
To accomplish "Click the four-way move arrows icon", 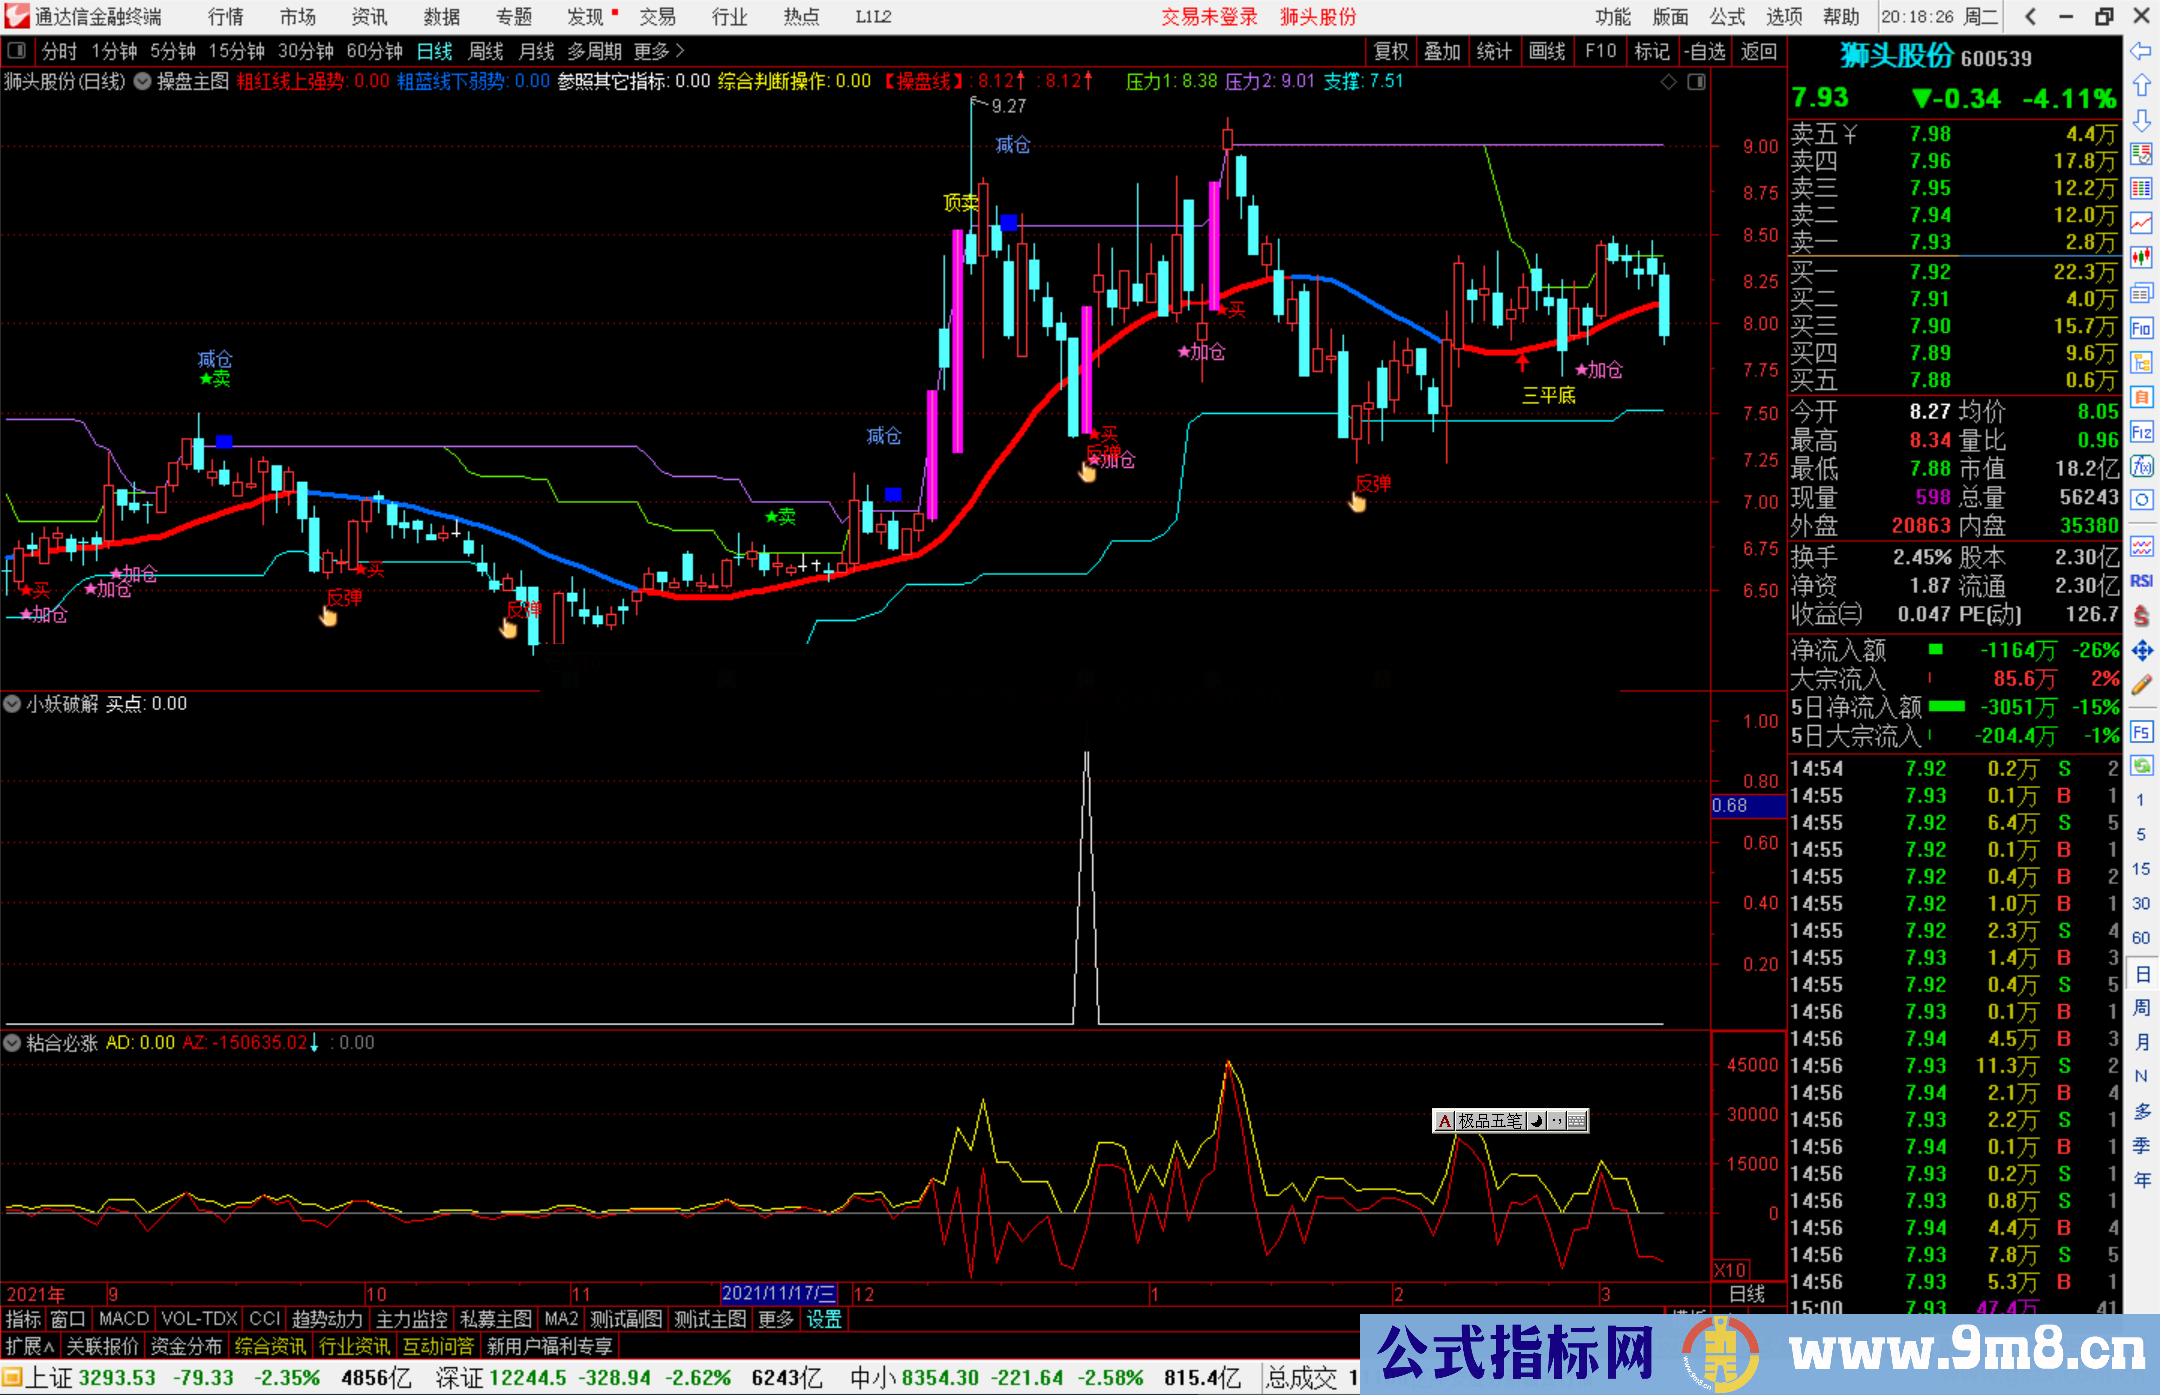I will click(x=2141, y=651).
